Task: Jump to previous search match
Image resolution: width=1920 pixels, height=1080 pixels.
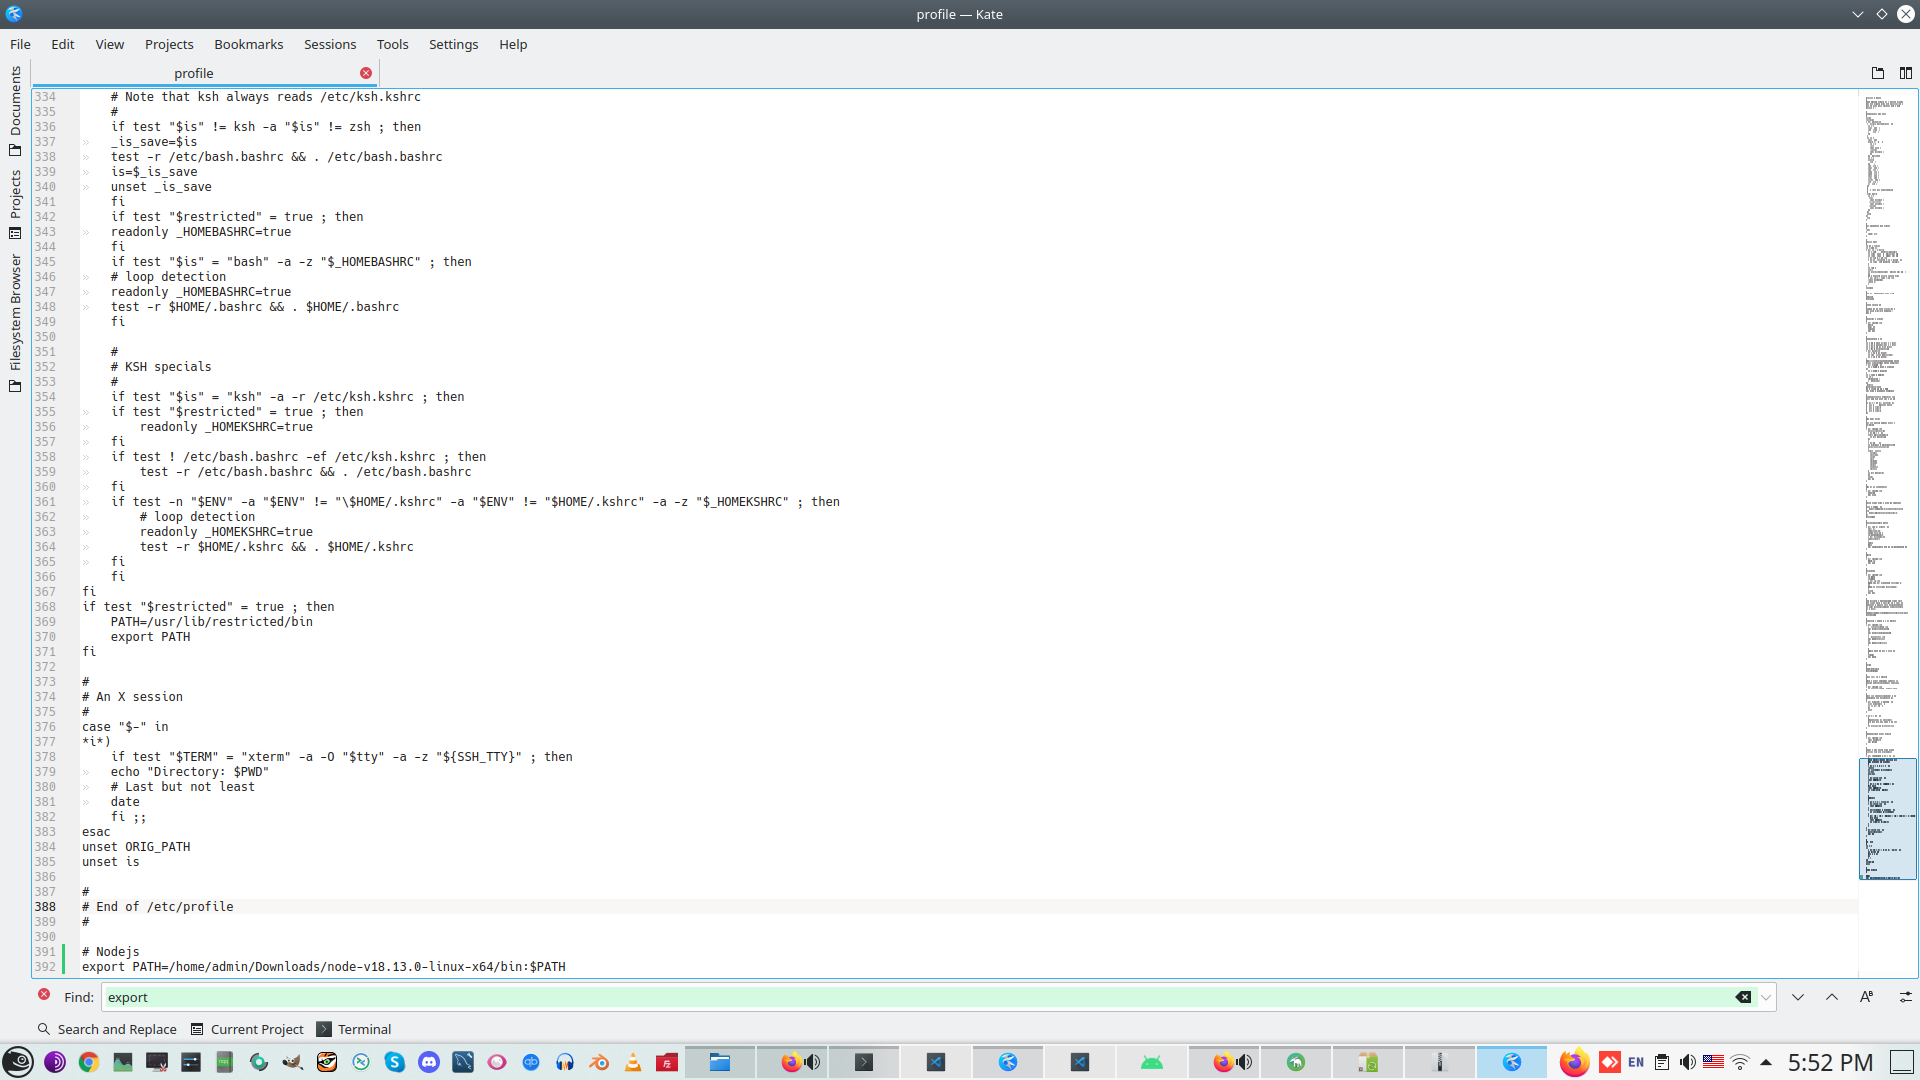Action: coord(1832,997)
